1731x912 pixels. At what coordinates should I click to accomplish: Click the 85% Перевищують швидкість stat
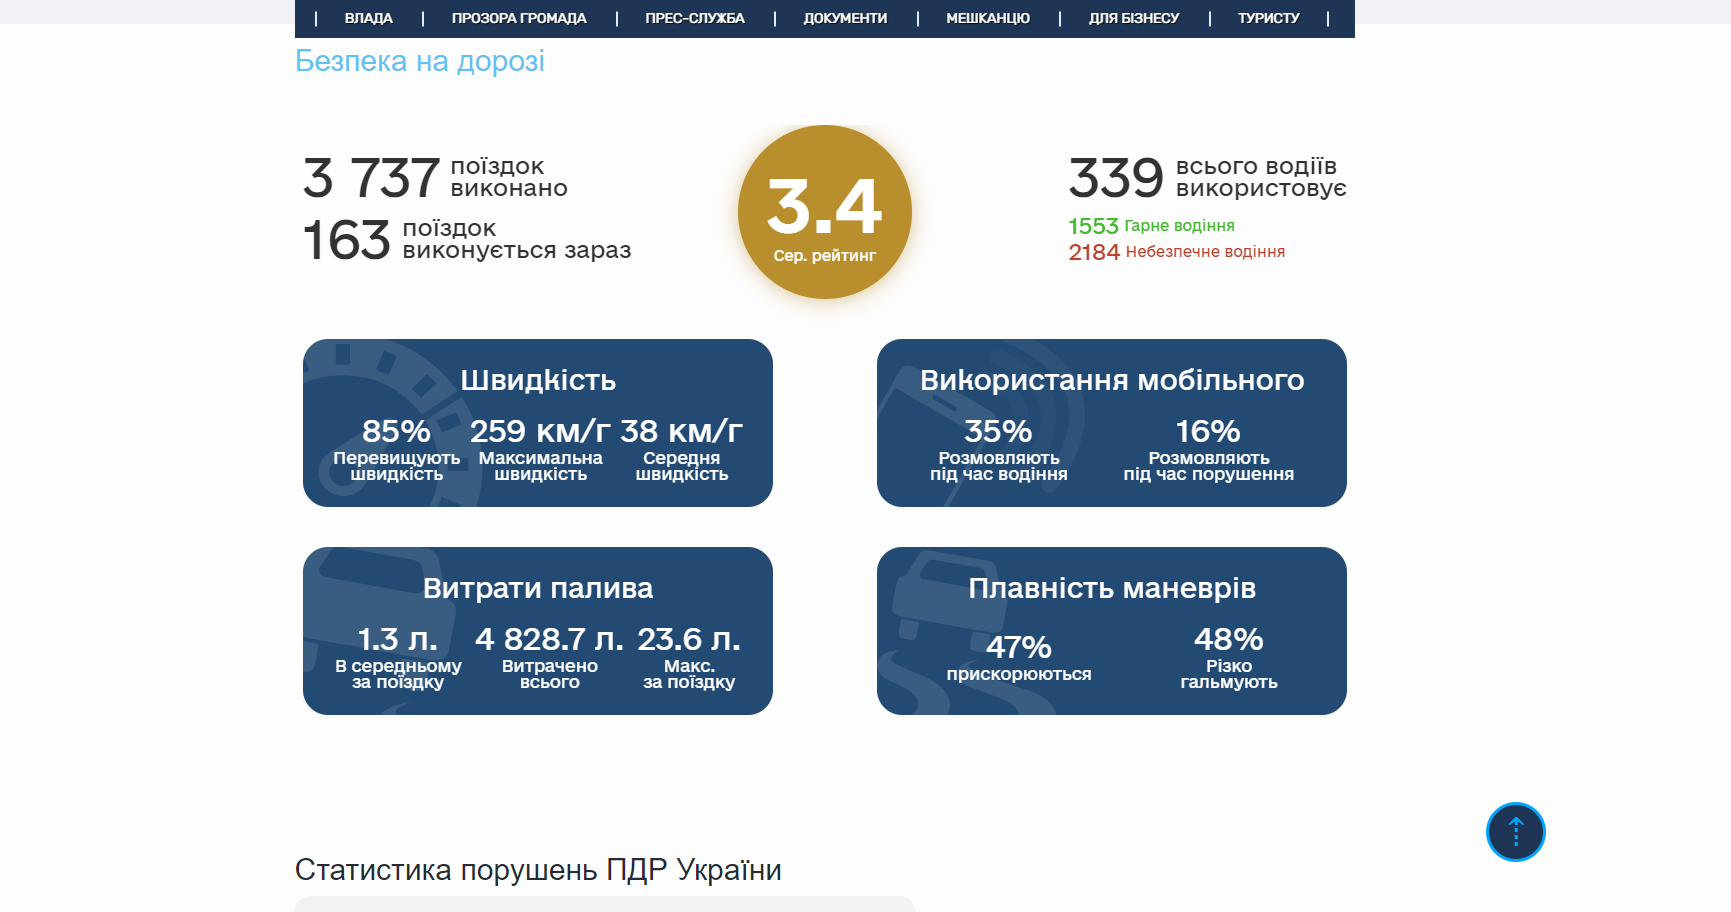pyautogui.click(x=396, y=448)
